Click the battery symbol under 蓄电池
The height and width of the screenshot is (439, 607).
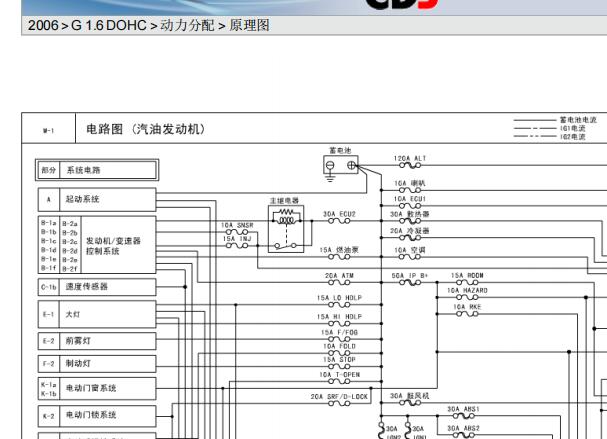coord(341,165)
